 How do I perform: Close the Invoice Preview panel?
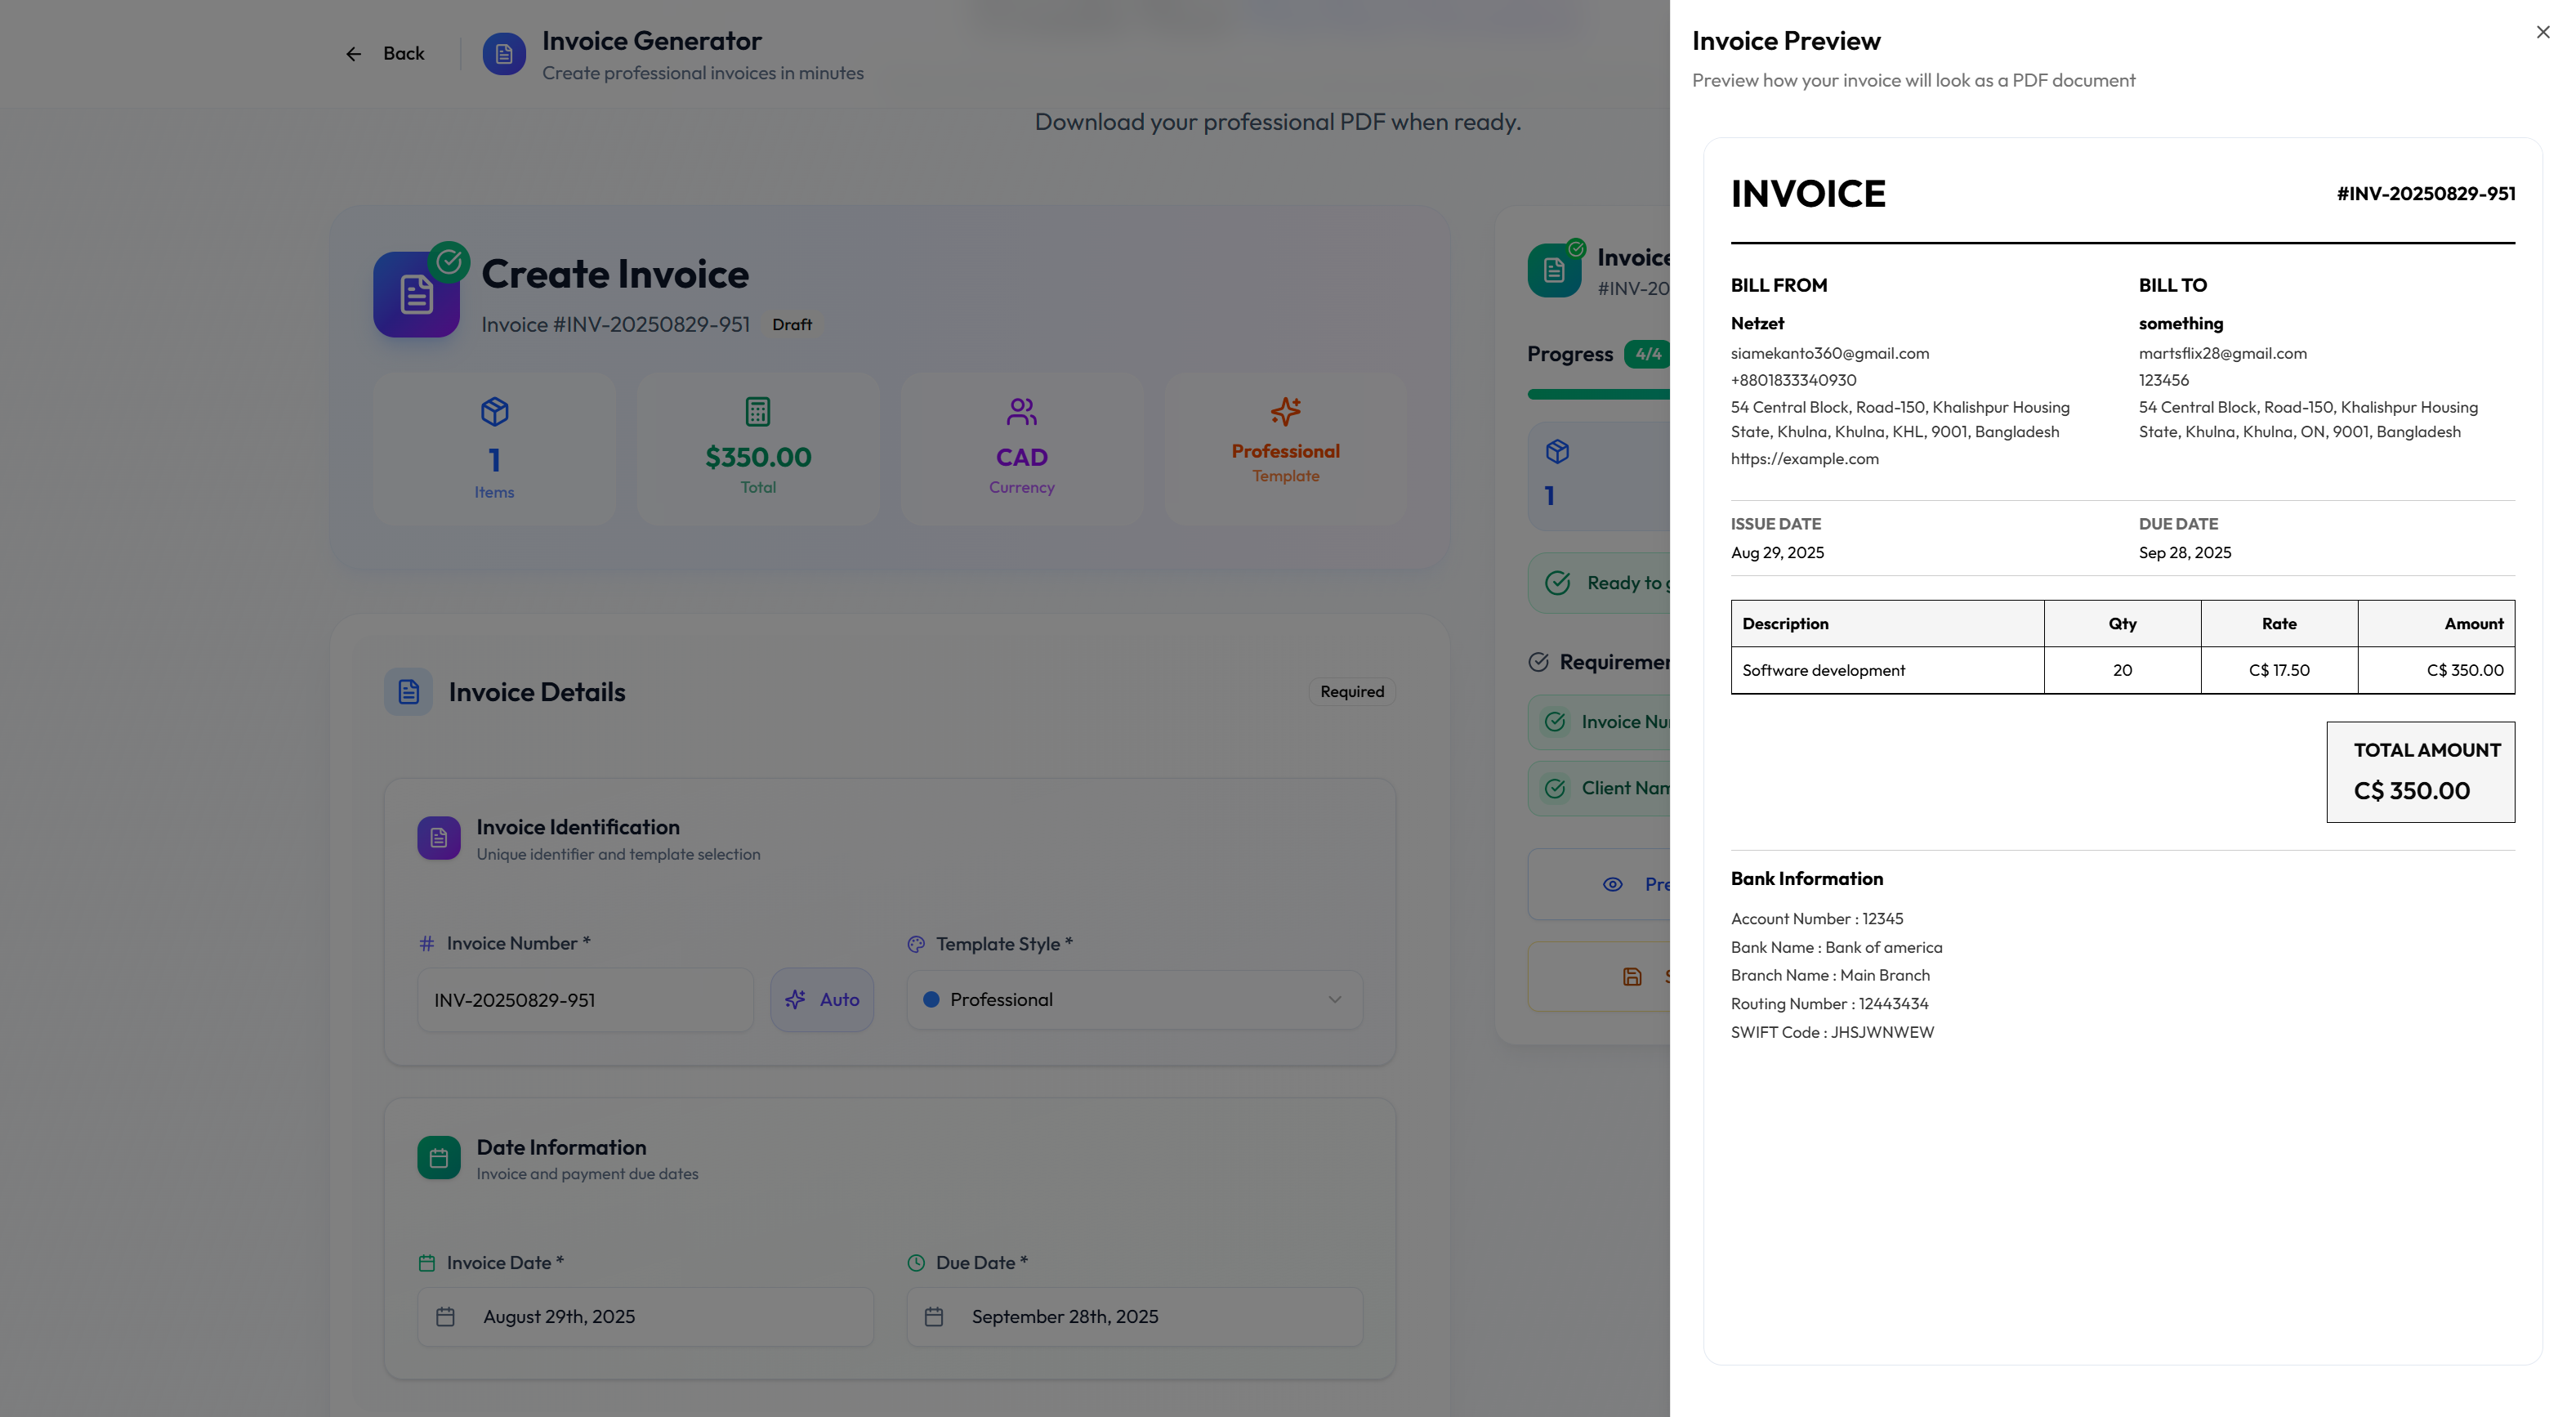(2542, 32)
